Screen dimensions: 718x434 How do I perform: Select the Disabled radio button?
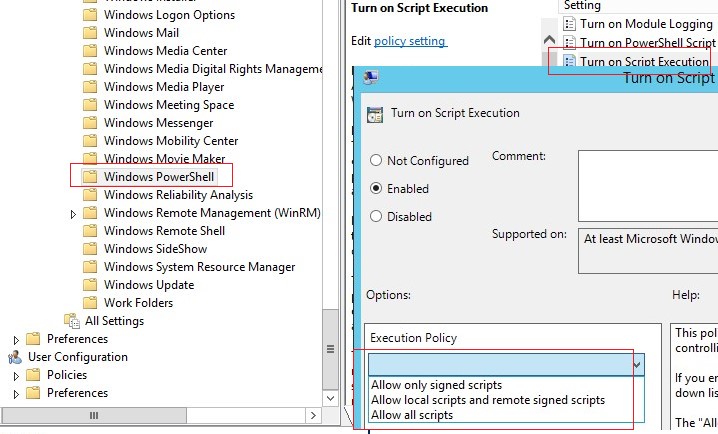tap(376, 216)
